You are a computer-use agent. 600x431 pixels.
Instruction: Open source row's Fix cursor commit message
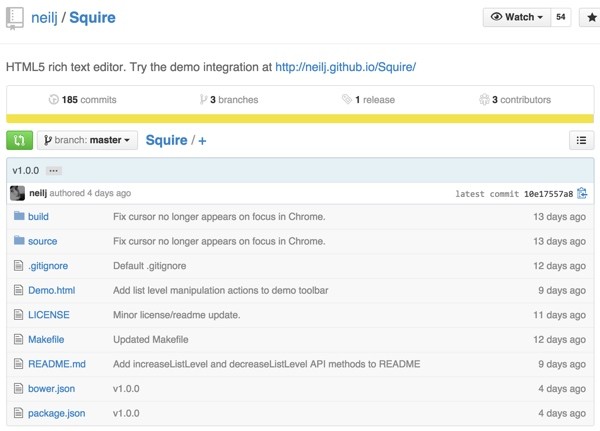tap(219, 241)
